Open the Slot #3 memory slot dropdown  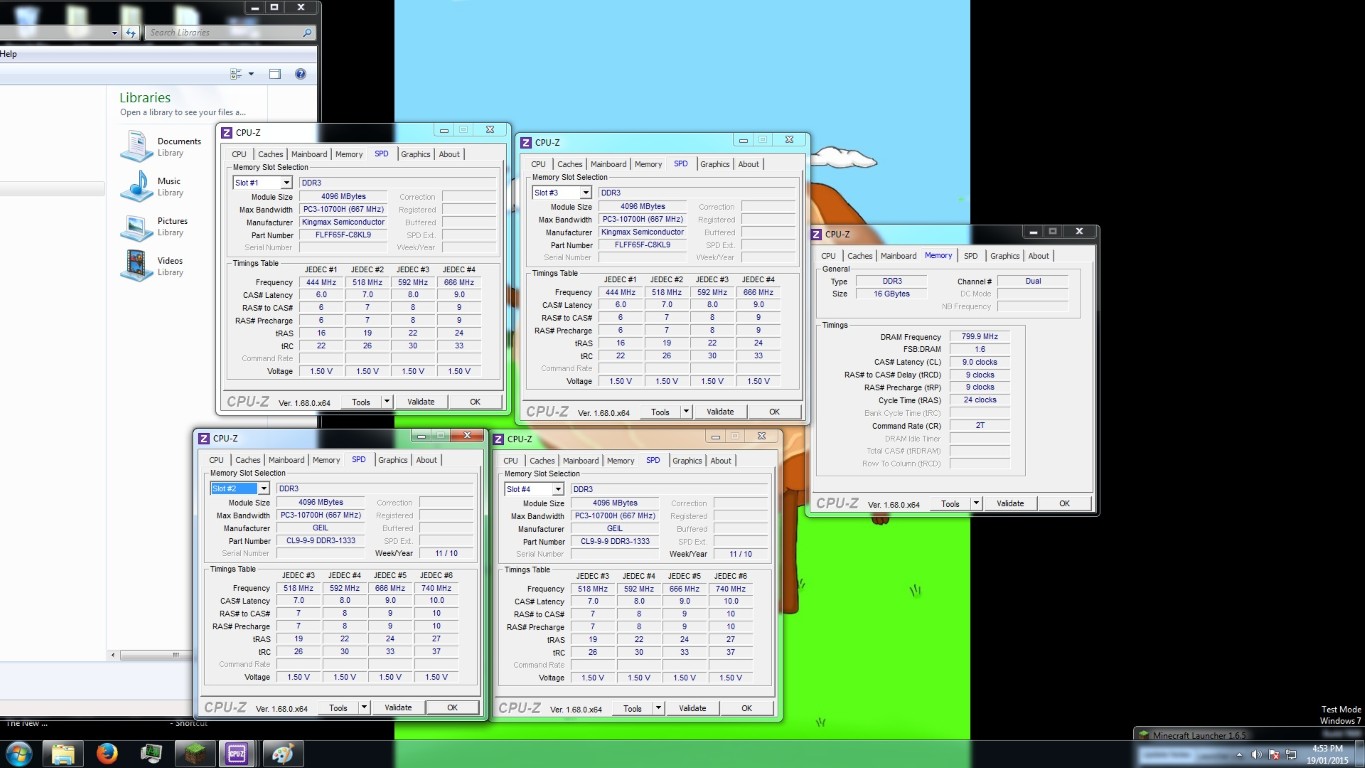click(585, 193)
